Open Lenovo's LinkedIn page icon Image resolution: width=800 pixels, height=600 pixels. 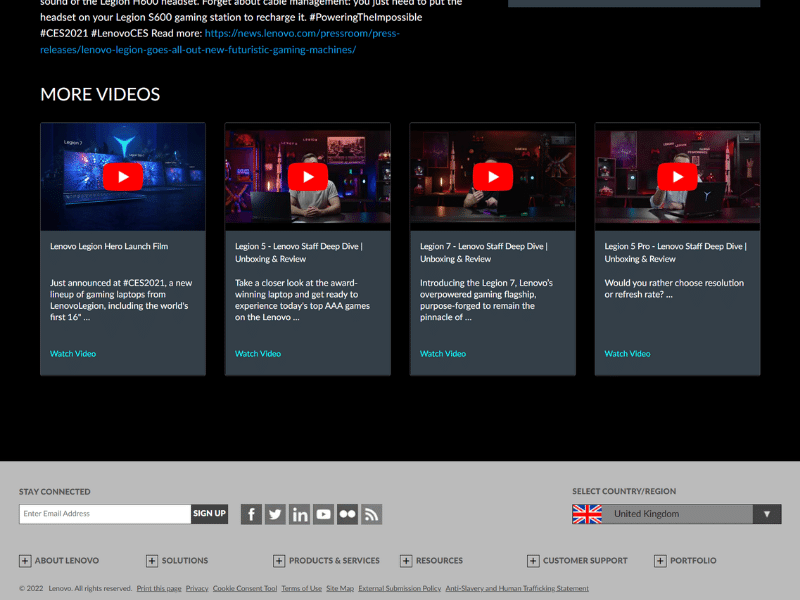(x=299, y=514)
